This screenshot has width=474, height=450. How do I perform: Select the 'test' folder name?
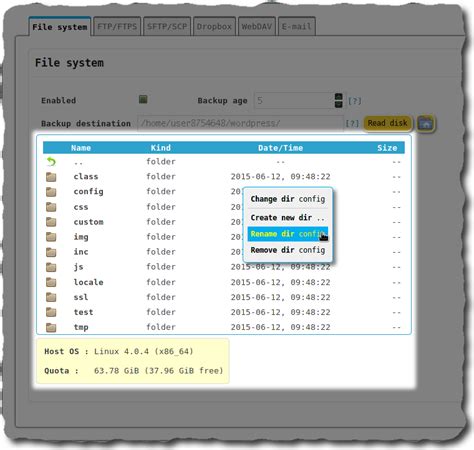(83, 312)
